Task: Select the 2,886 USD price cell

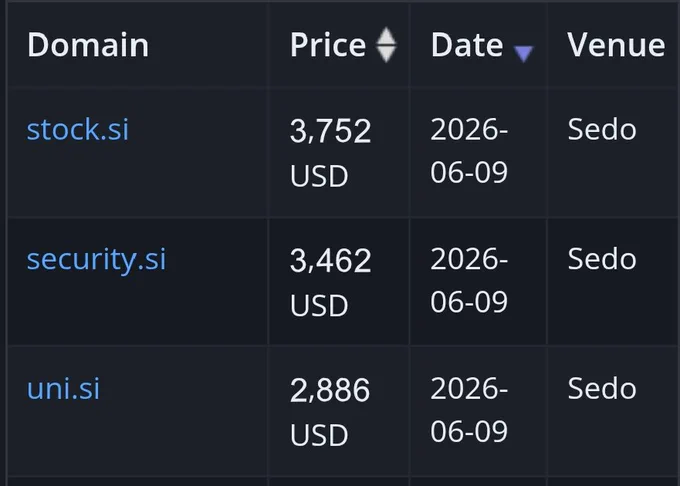Action: [330, 411]
